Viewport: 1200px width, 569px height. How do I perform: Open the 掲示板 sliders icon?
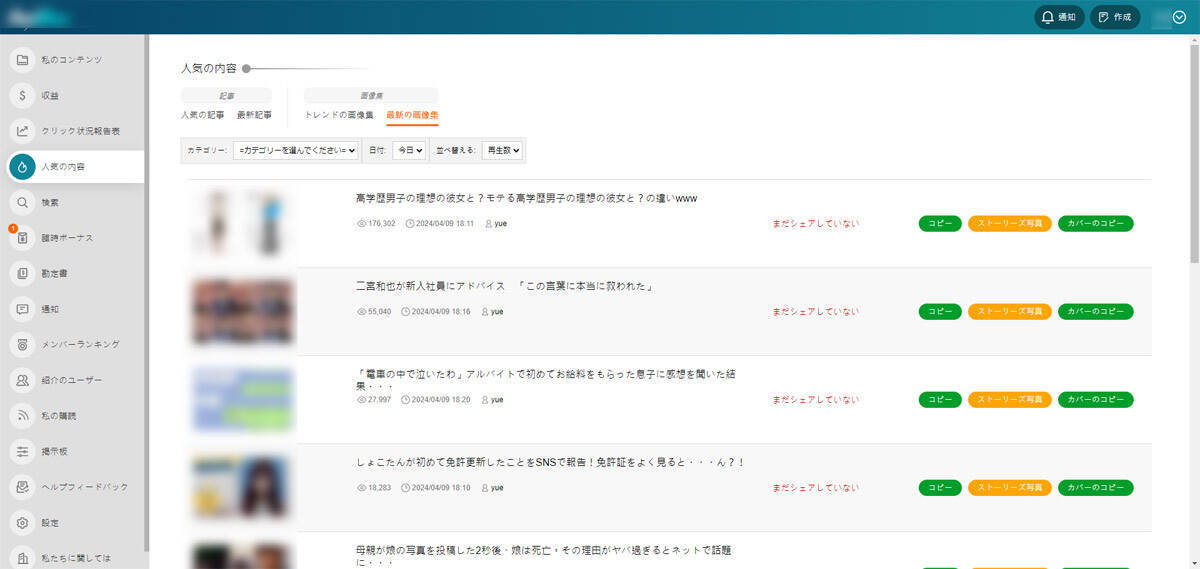click(x=22, y=451)
